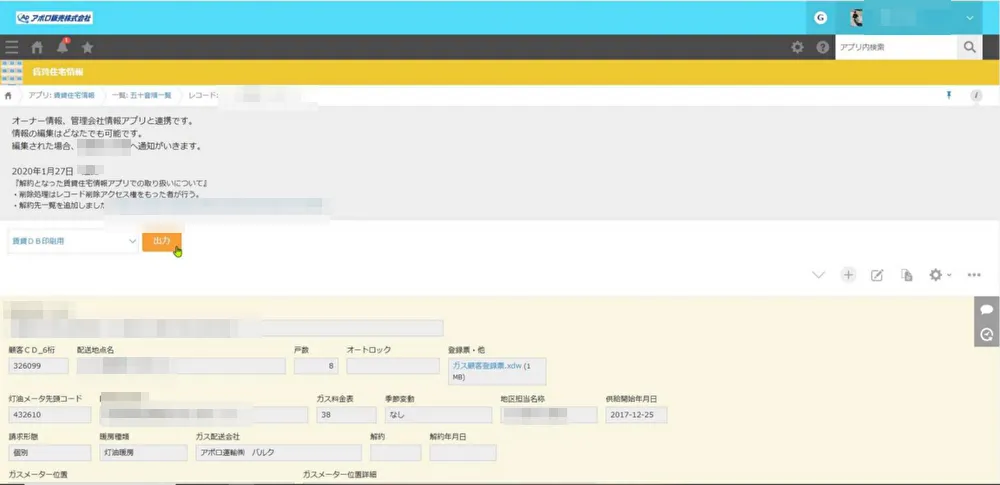This screenshot has width=1000, height=485.
Task: Edit the record with the pencil icon
Action: pos(877,275)
